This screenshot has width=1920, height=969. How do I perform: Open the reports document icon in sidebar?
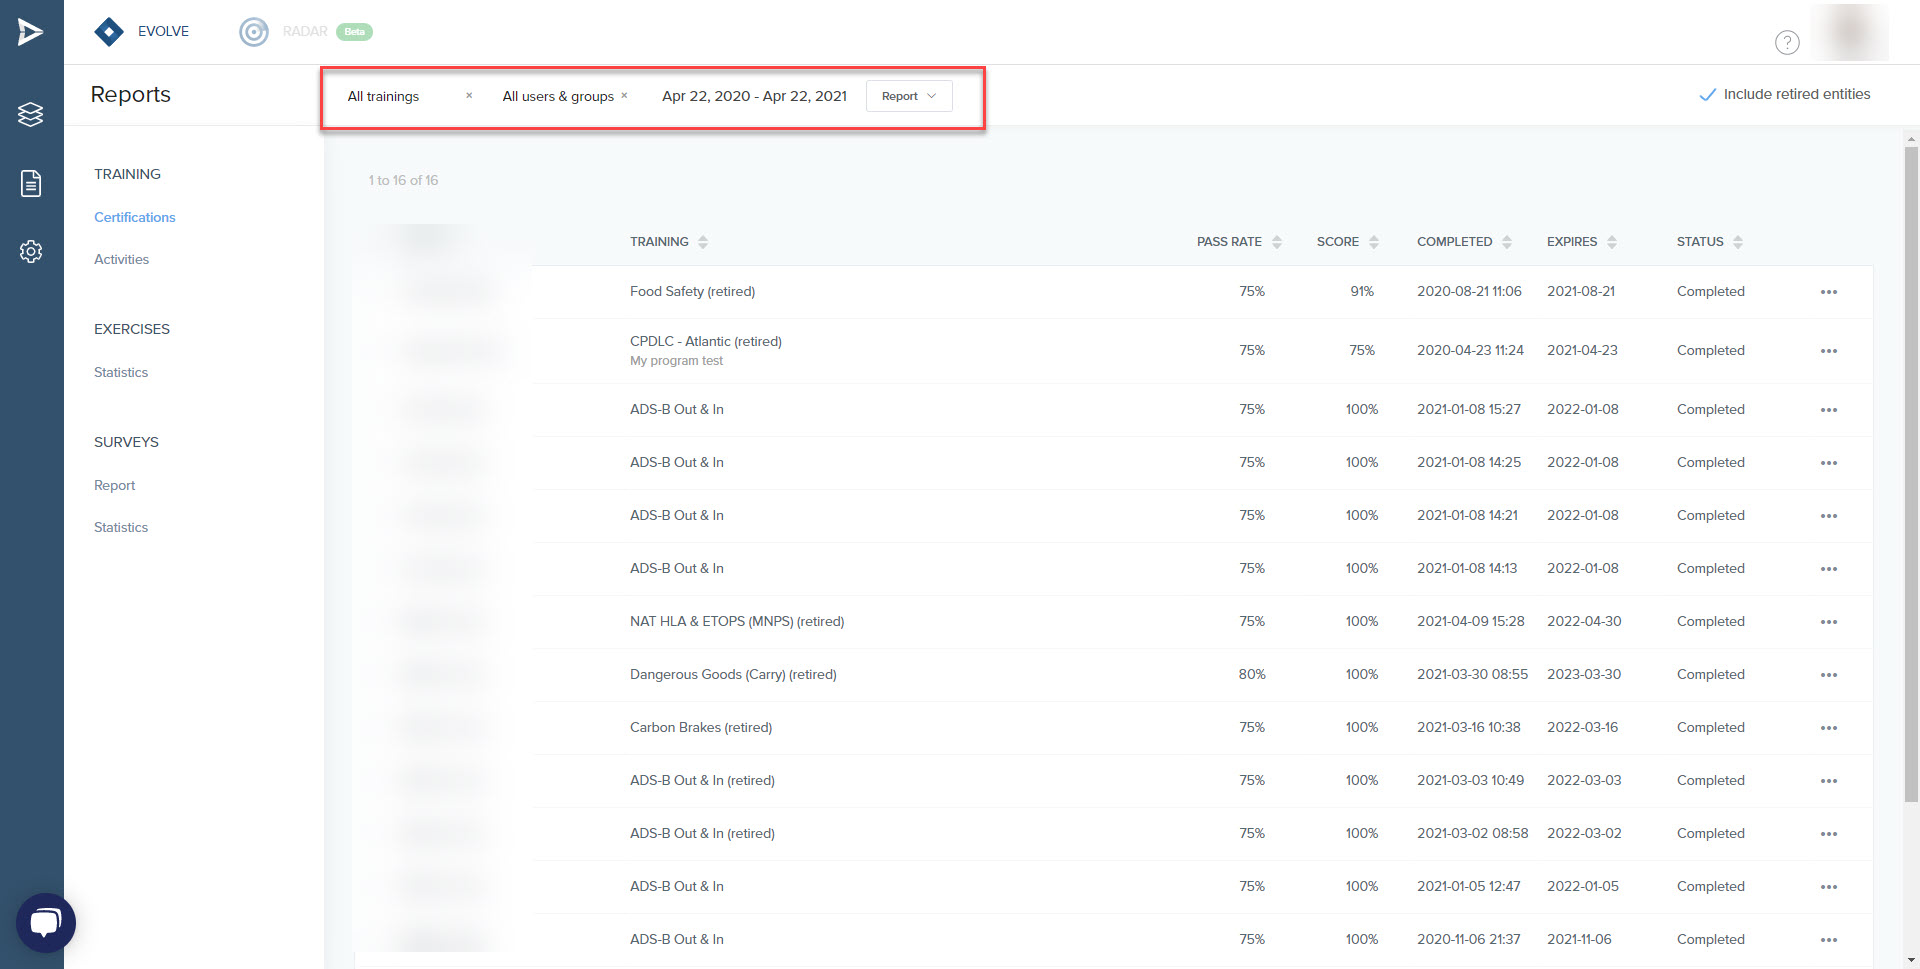coord(31,183)
